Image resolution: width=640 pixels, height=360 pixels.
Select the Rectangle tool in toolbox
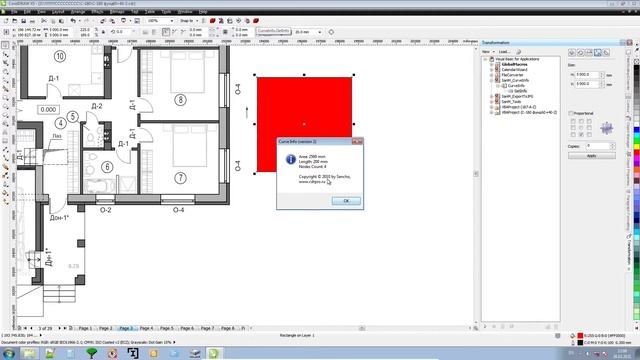coord(5,98)
